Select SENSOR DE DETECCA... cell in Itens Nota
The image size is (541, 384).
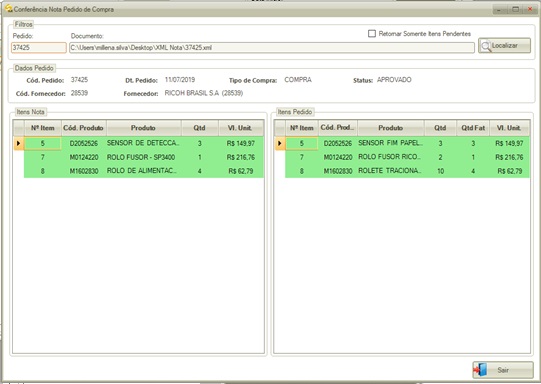pyautogui.click(x=144, y=143)
